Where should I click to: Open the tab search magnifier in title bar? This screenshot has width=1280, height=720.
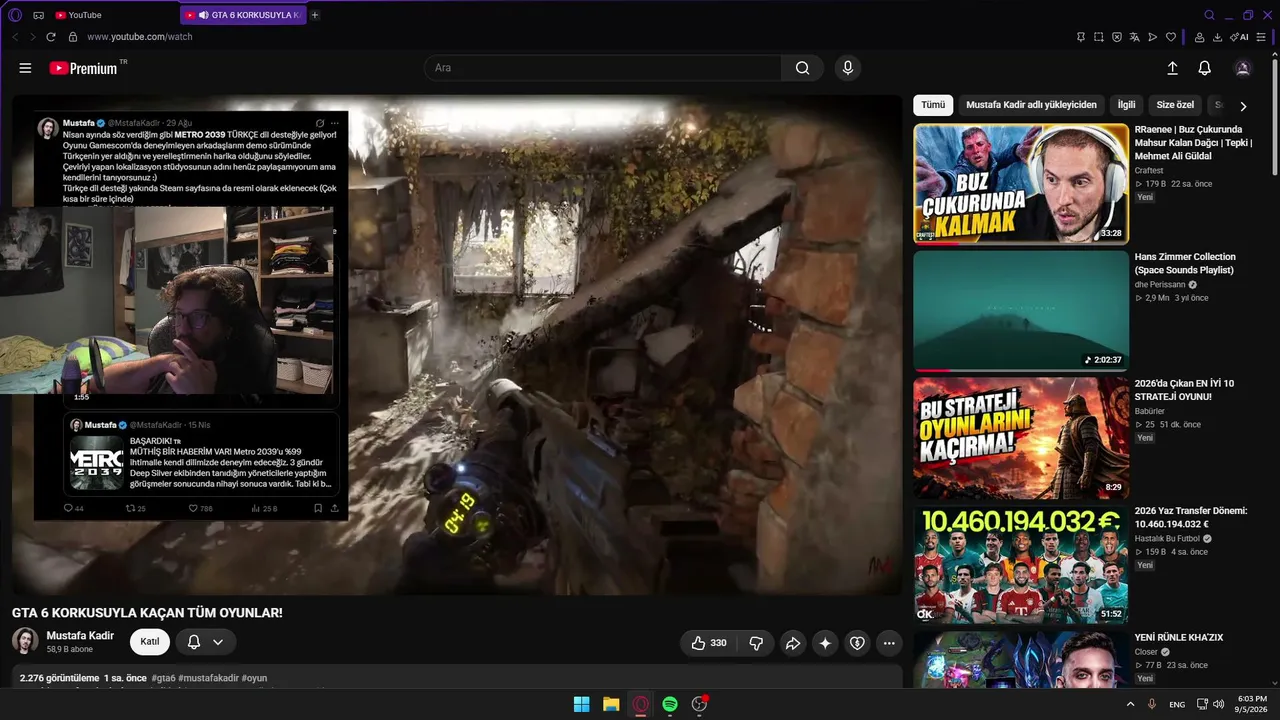pos(1209,15)
